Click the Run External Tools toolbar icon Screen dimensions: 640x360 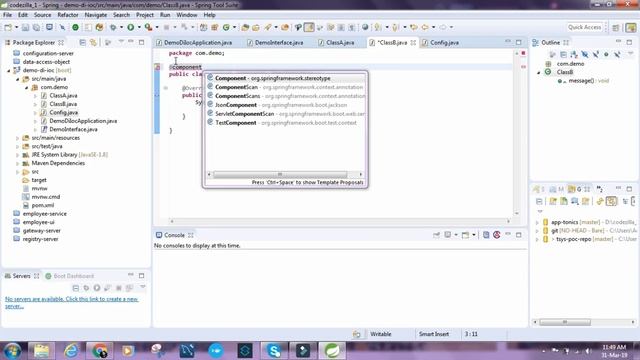[149, 27]
